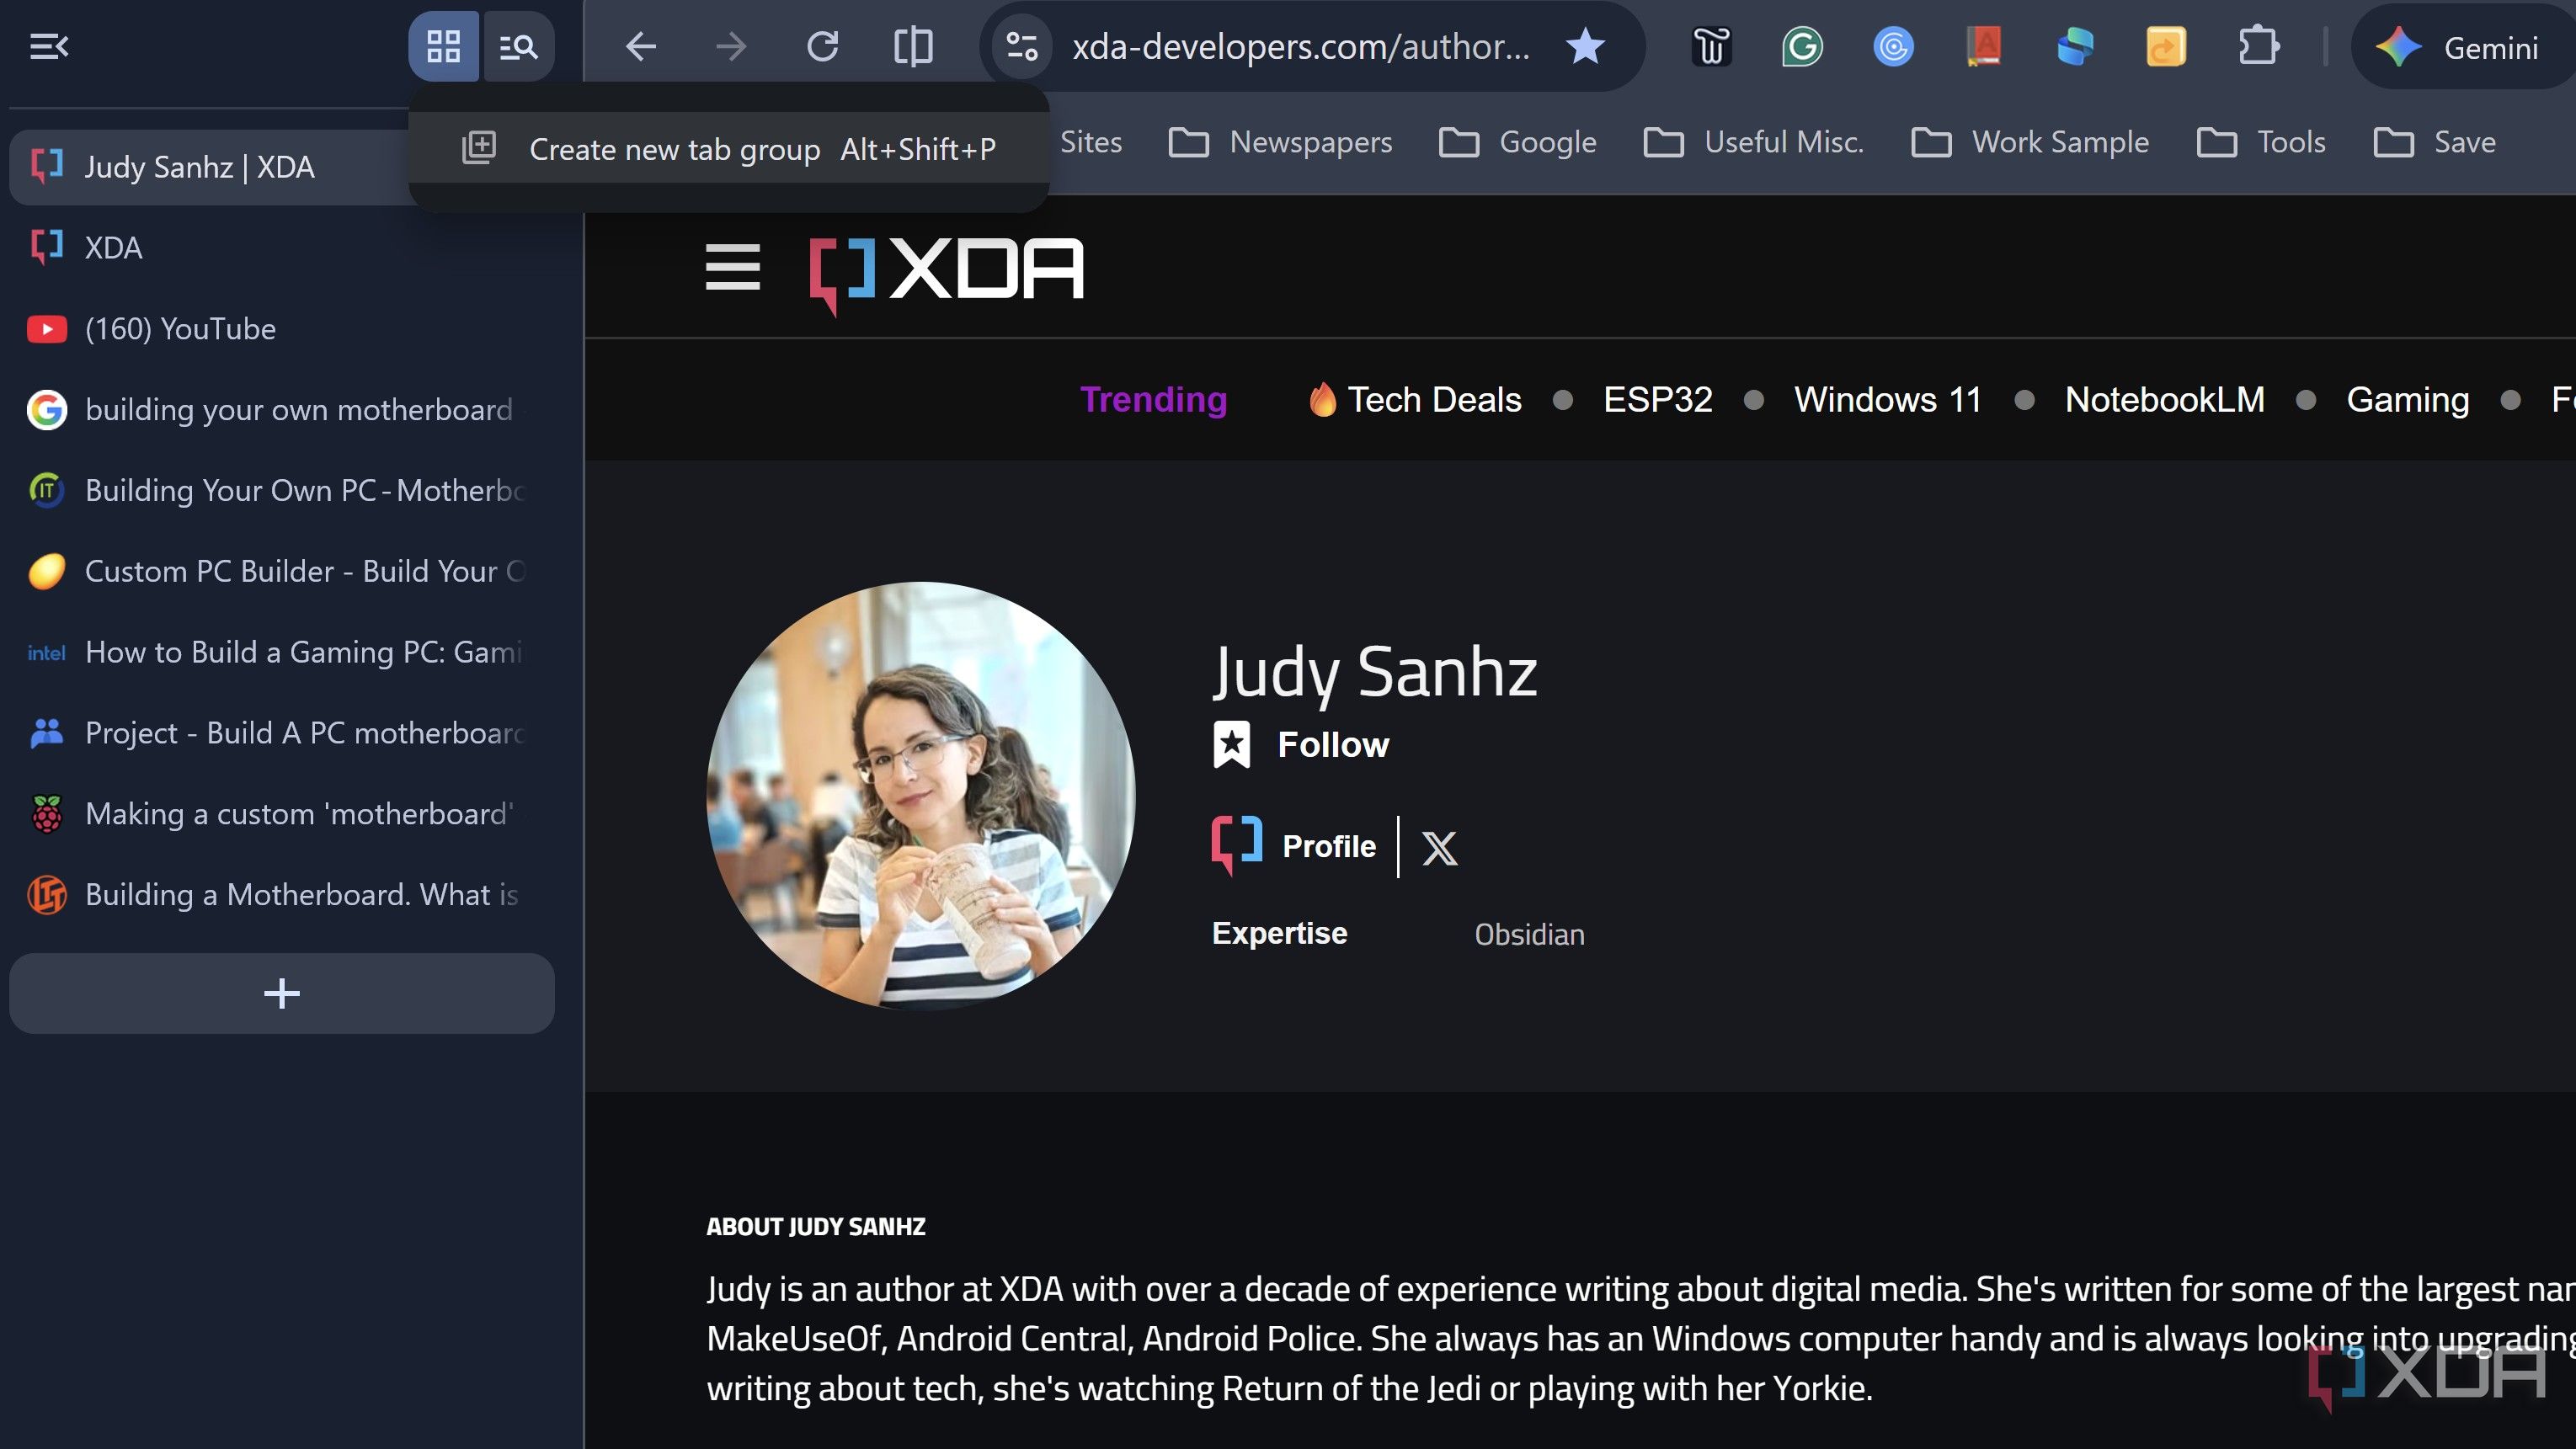Viewport: 2576px width, 1449px height.
Task: Click the address bar URL field
Action: click(1300, 46)
